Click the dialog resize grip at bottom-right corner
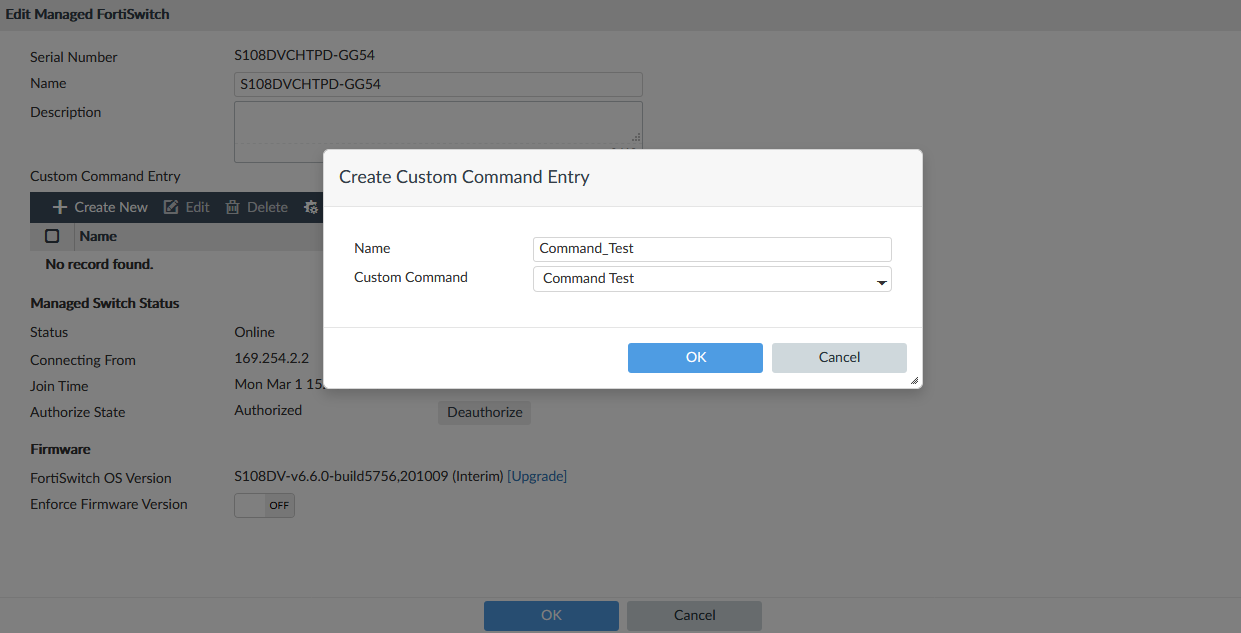 tap(916, 382)
